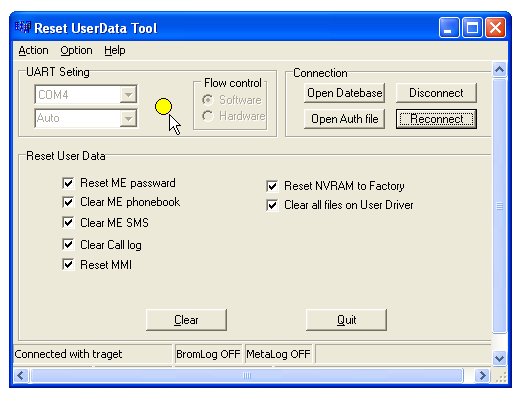Close the Reset UserData Tool window
This screenshot has height=409, width=529.
(495, 28)
